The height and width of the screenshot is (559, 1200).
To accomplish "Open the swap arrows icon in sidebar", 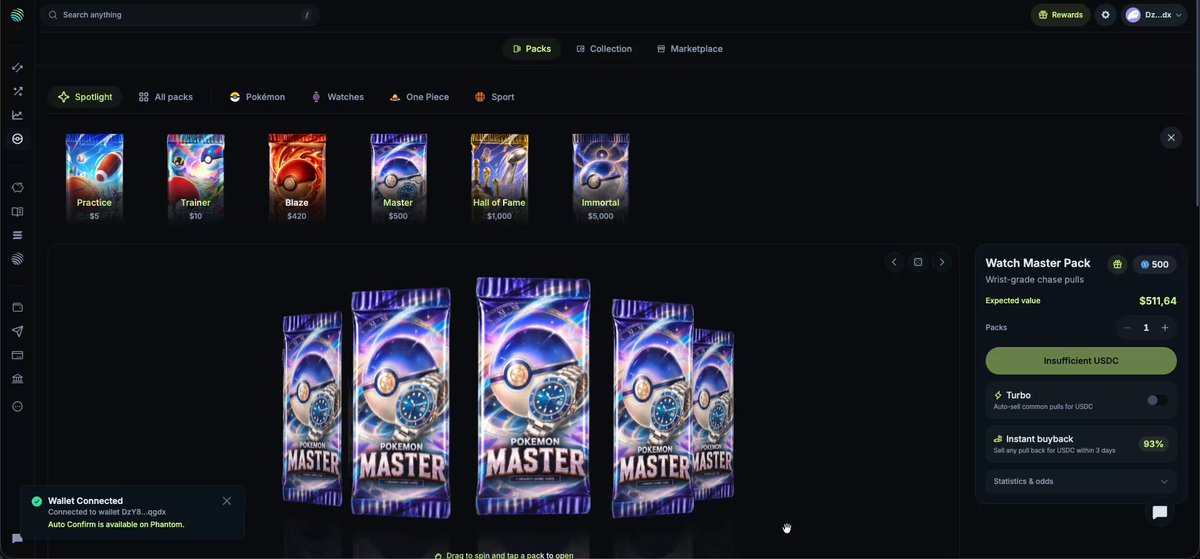I will coord(17,68).
